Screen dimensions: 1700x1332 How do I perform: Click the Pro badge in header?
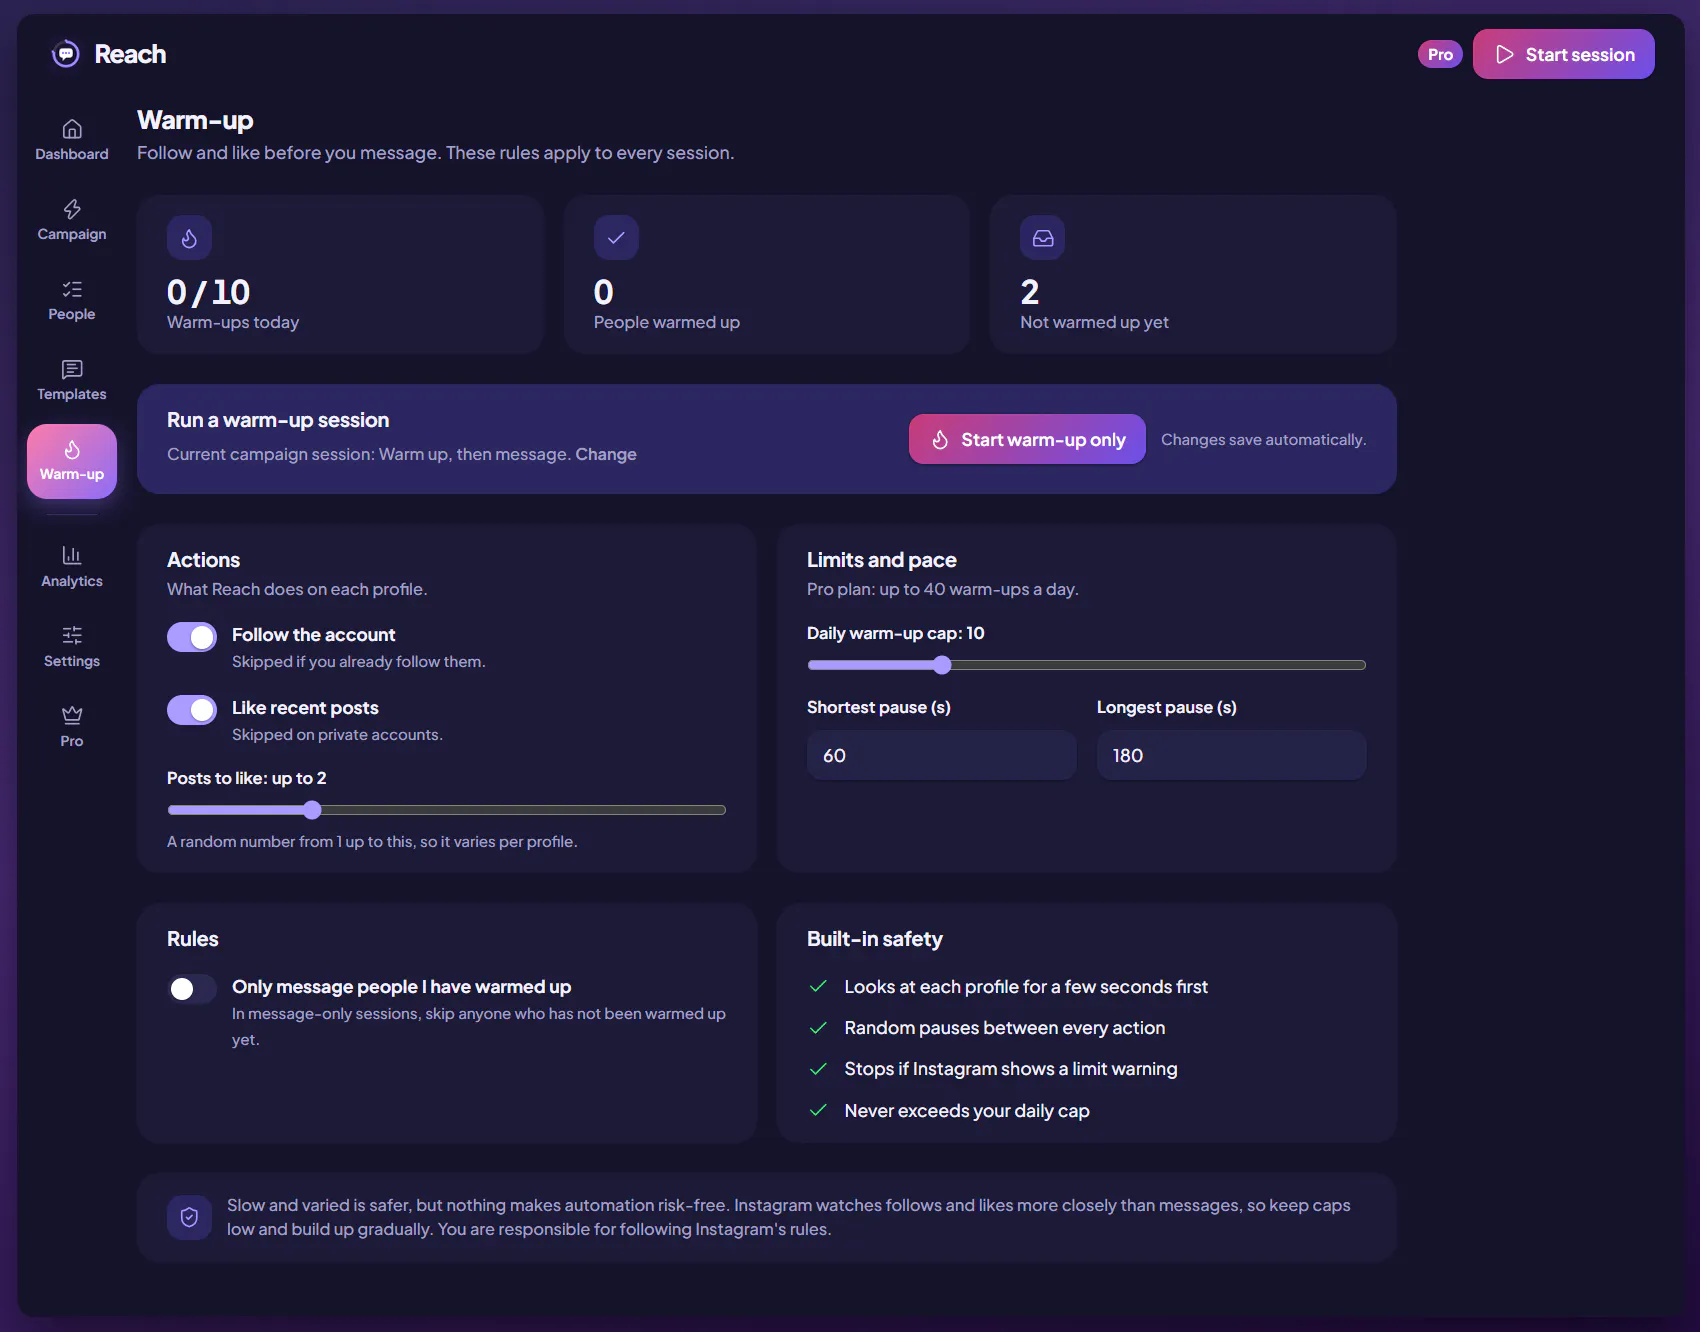pyautogui.click(x=1440, y=54)
